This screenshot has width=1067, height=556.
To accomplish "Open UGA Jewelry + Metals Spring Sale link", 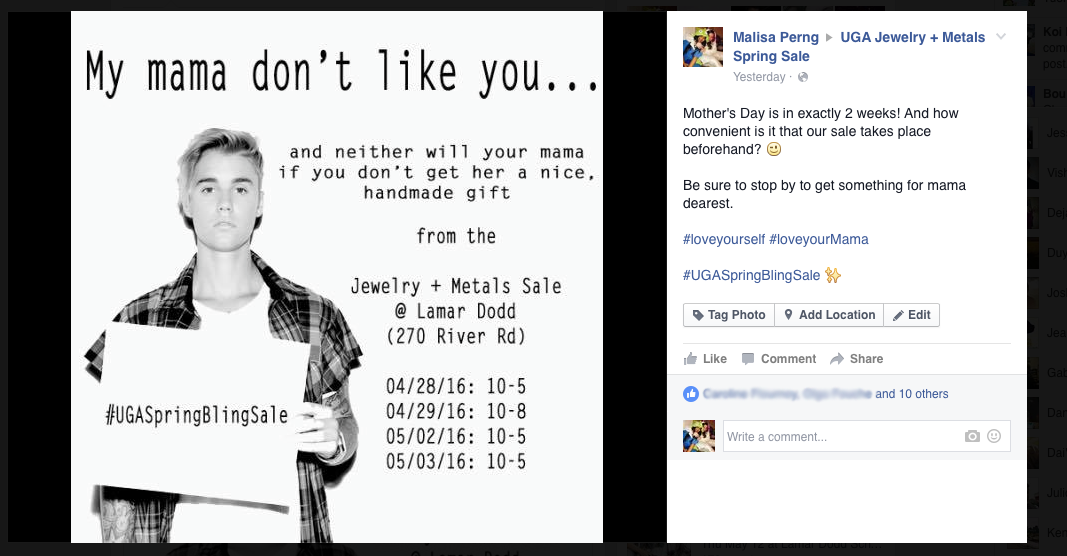I will [x=859, y=47].
